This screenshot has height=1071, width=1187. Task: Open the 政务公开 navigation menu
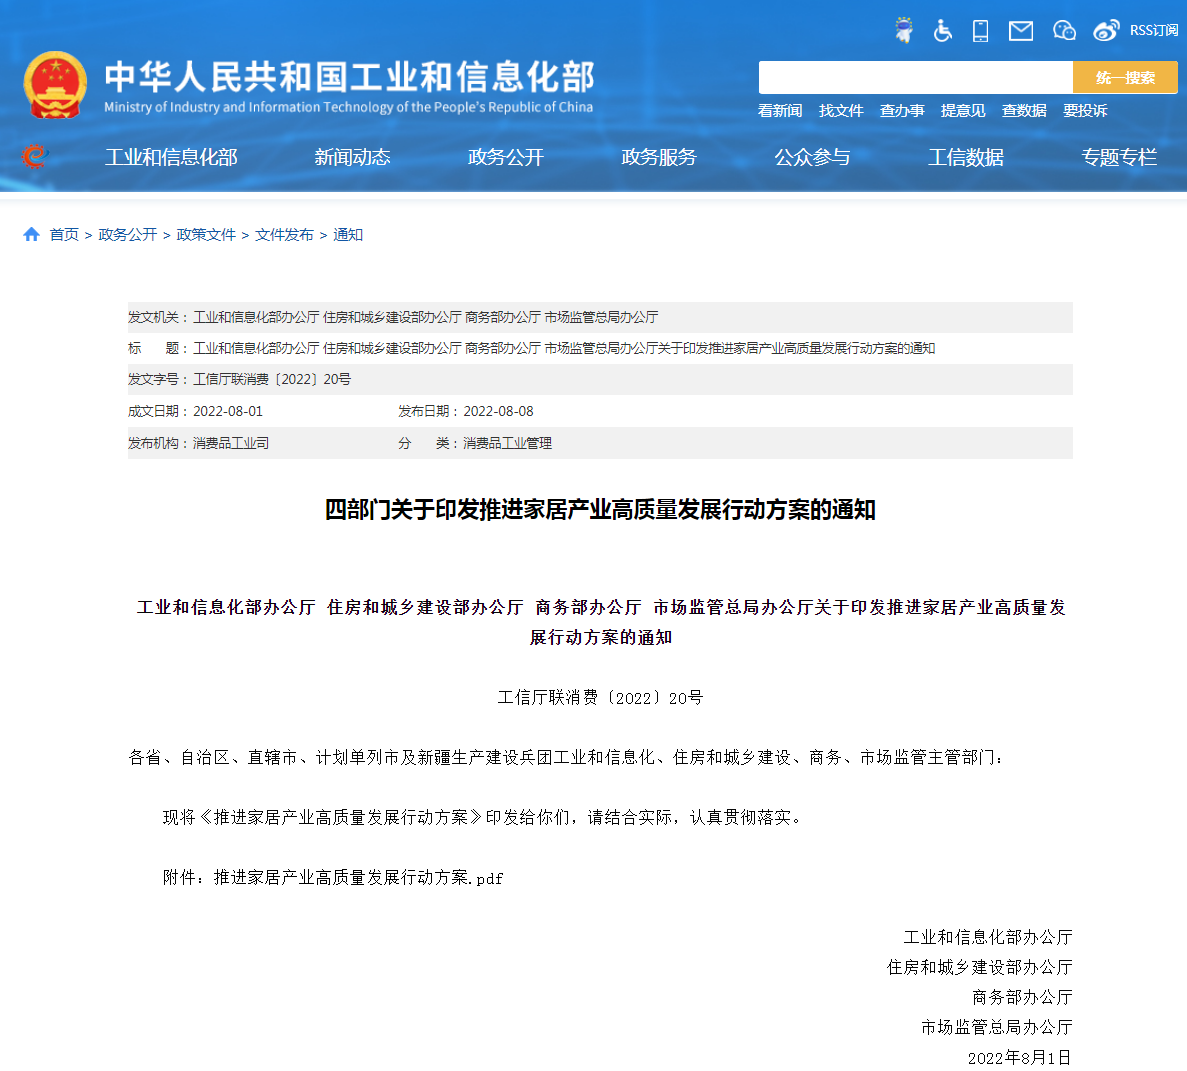(x=505, y=157)
